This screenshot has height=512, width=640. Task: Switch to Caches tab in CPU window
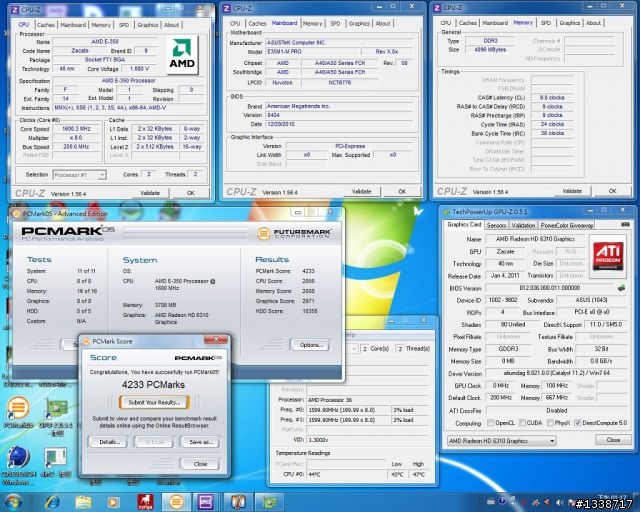coord(46,25)
